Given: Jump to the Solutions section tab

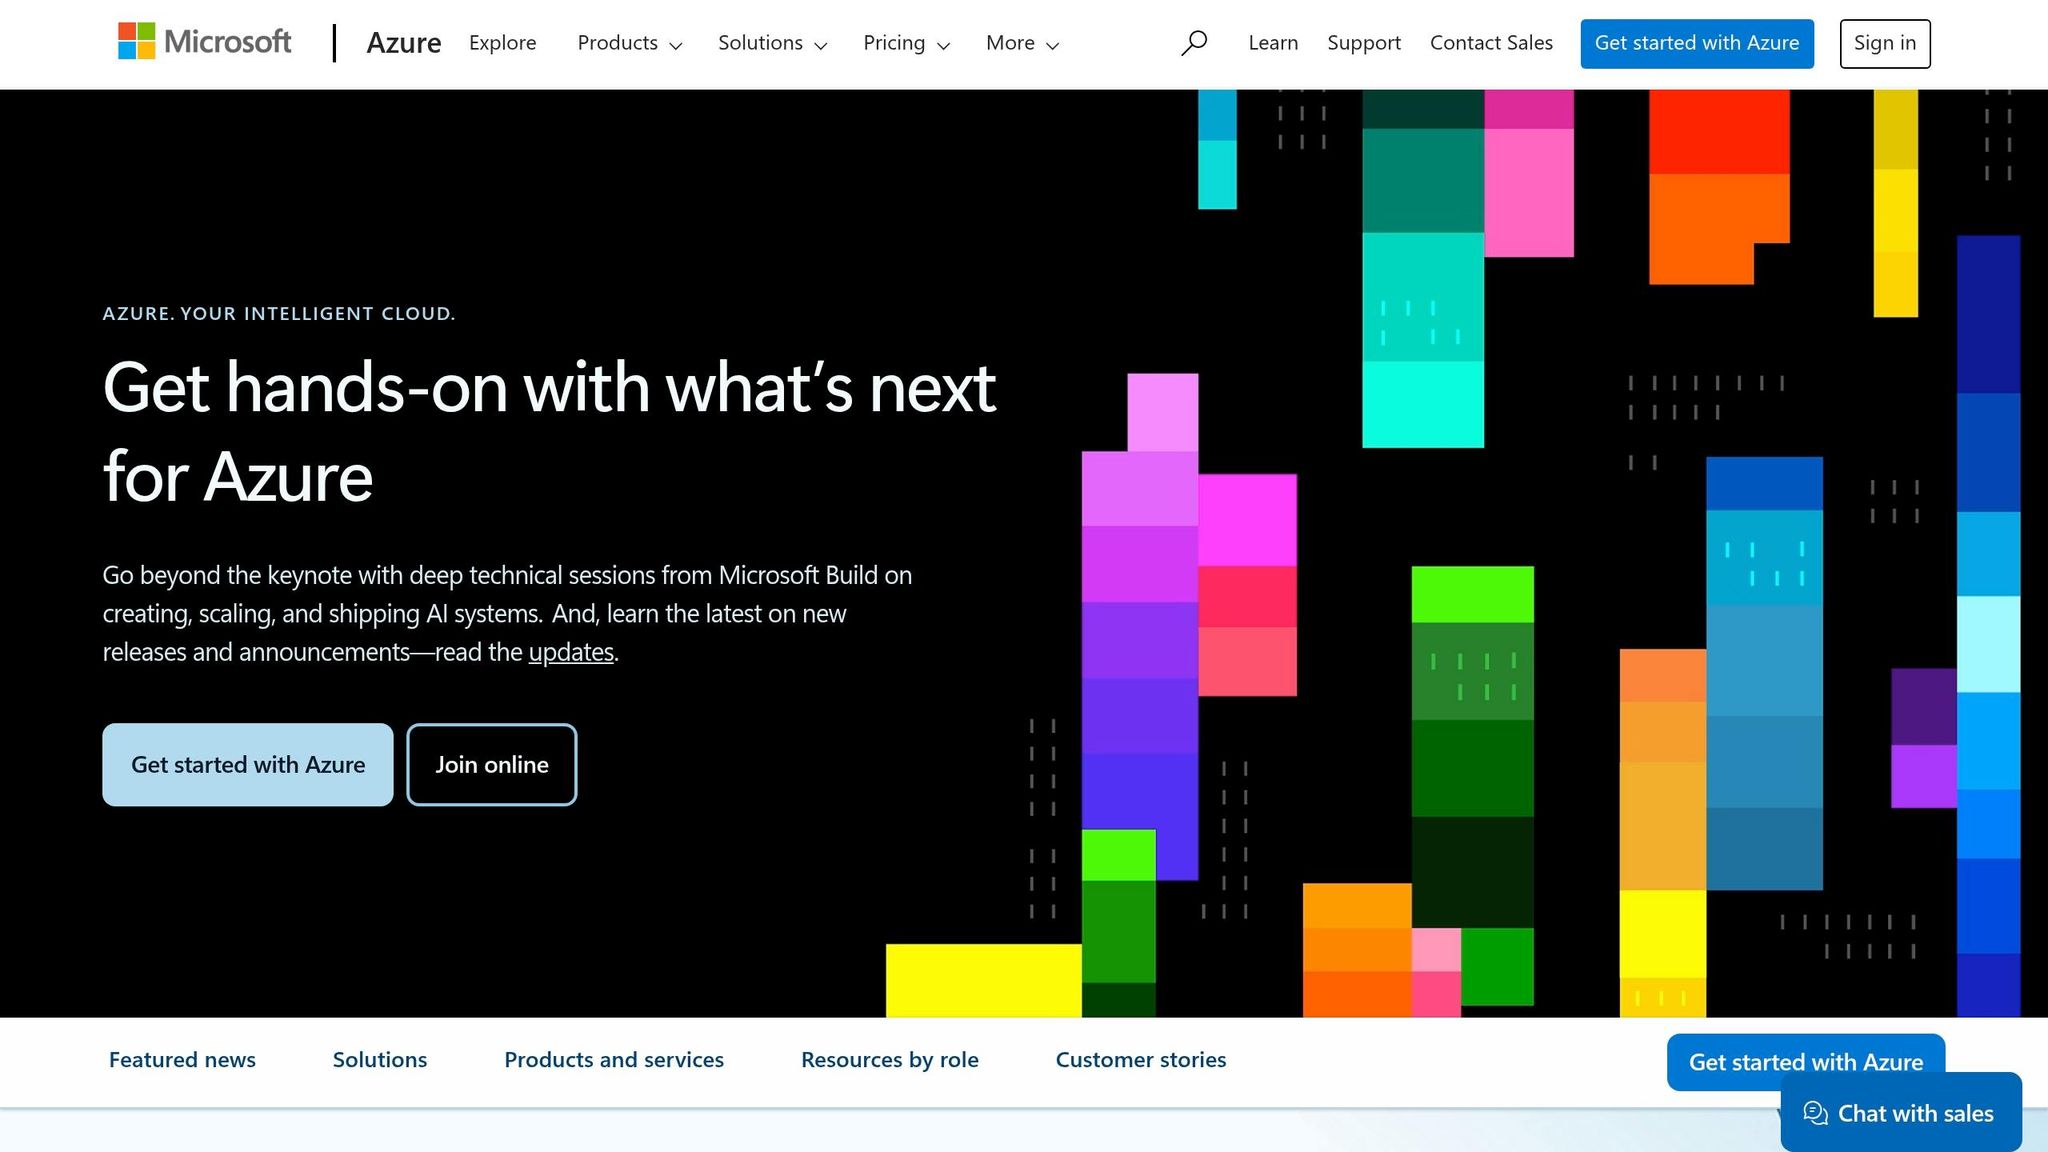Looking at the screenshot, I should pyautogui.click(x=380, y=1060).
